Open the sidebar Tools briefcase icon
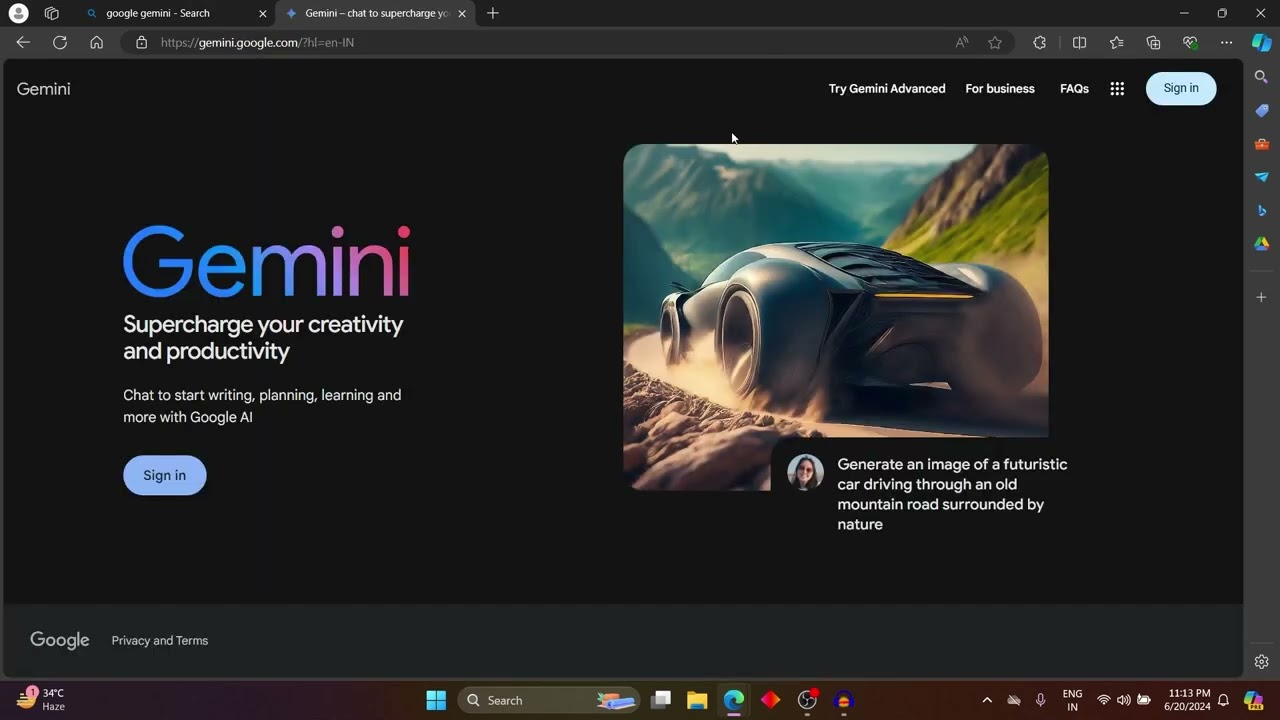Screen dimensions: 1280x720 tap(1262, 144)
